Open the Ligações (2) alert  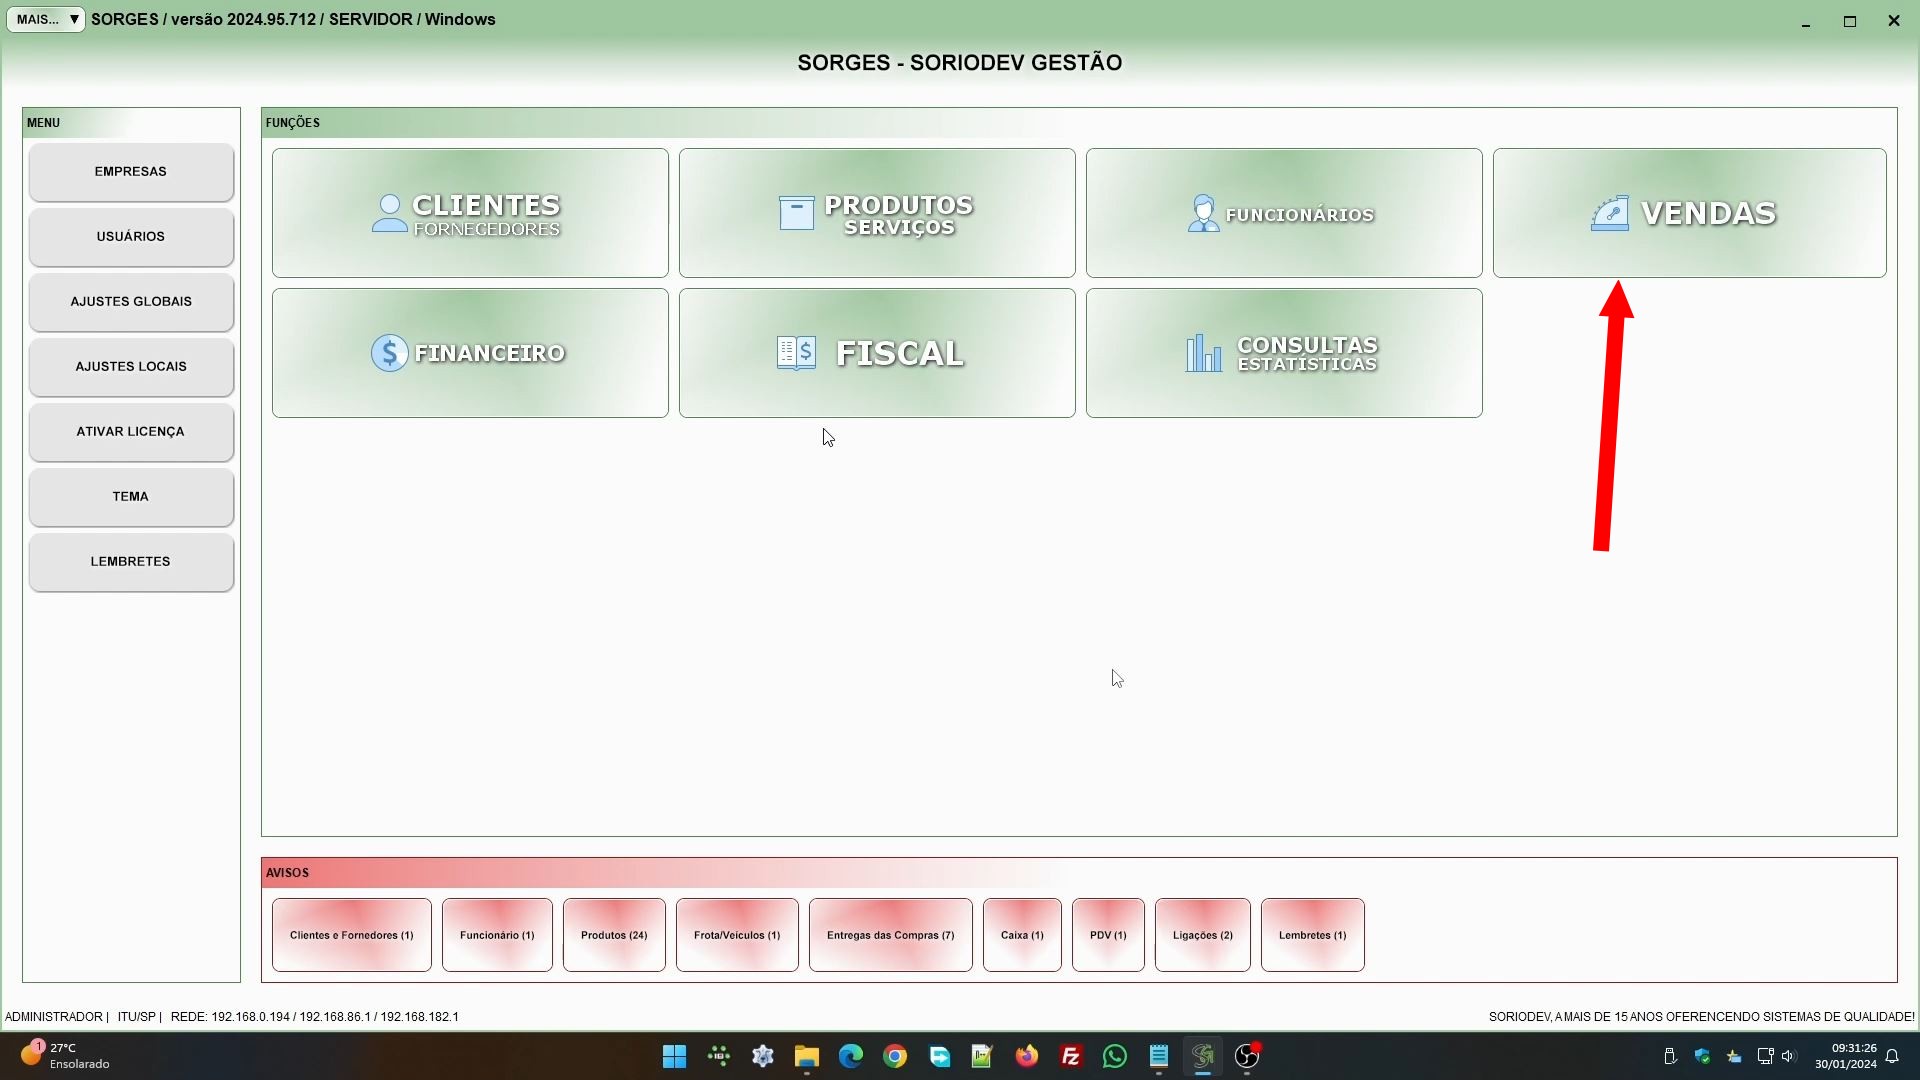1202,935
